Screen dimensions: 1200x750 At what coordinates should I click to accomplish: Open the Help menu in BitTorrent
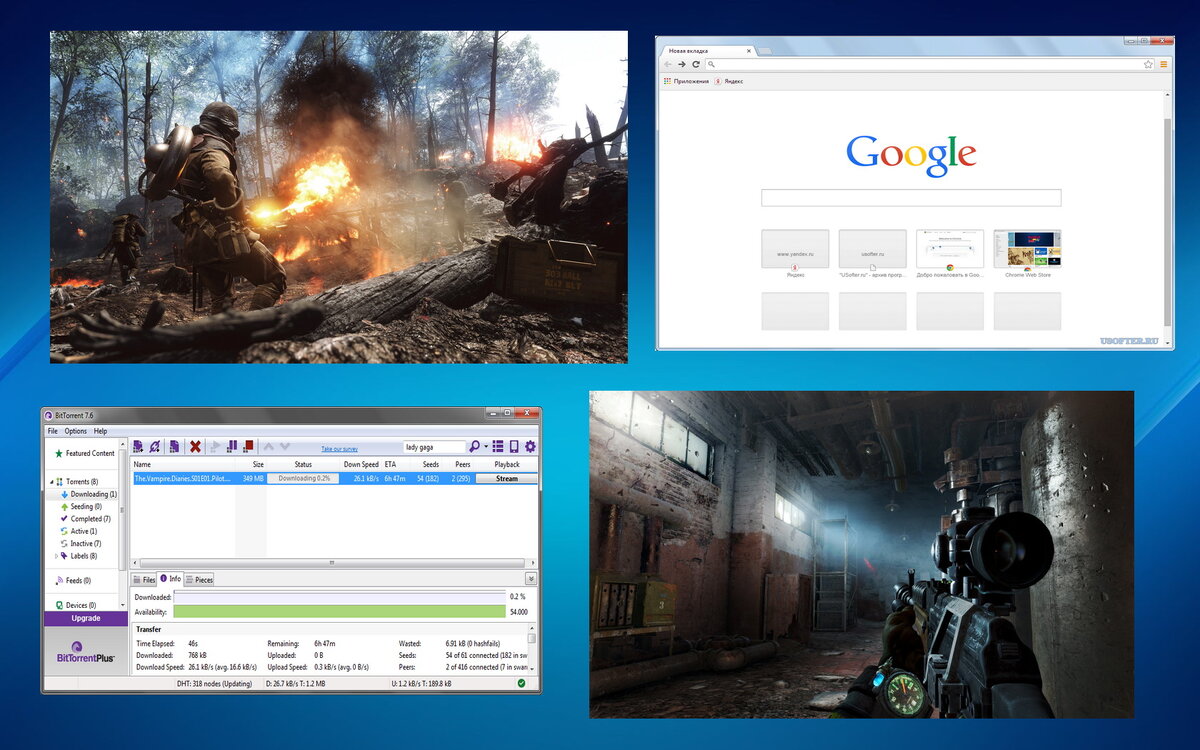(x=100, y=431)
